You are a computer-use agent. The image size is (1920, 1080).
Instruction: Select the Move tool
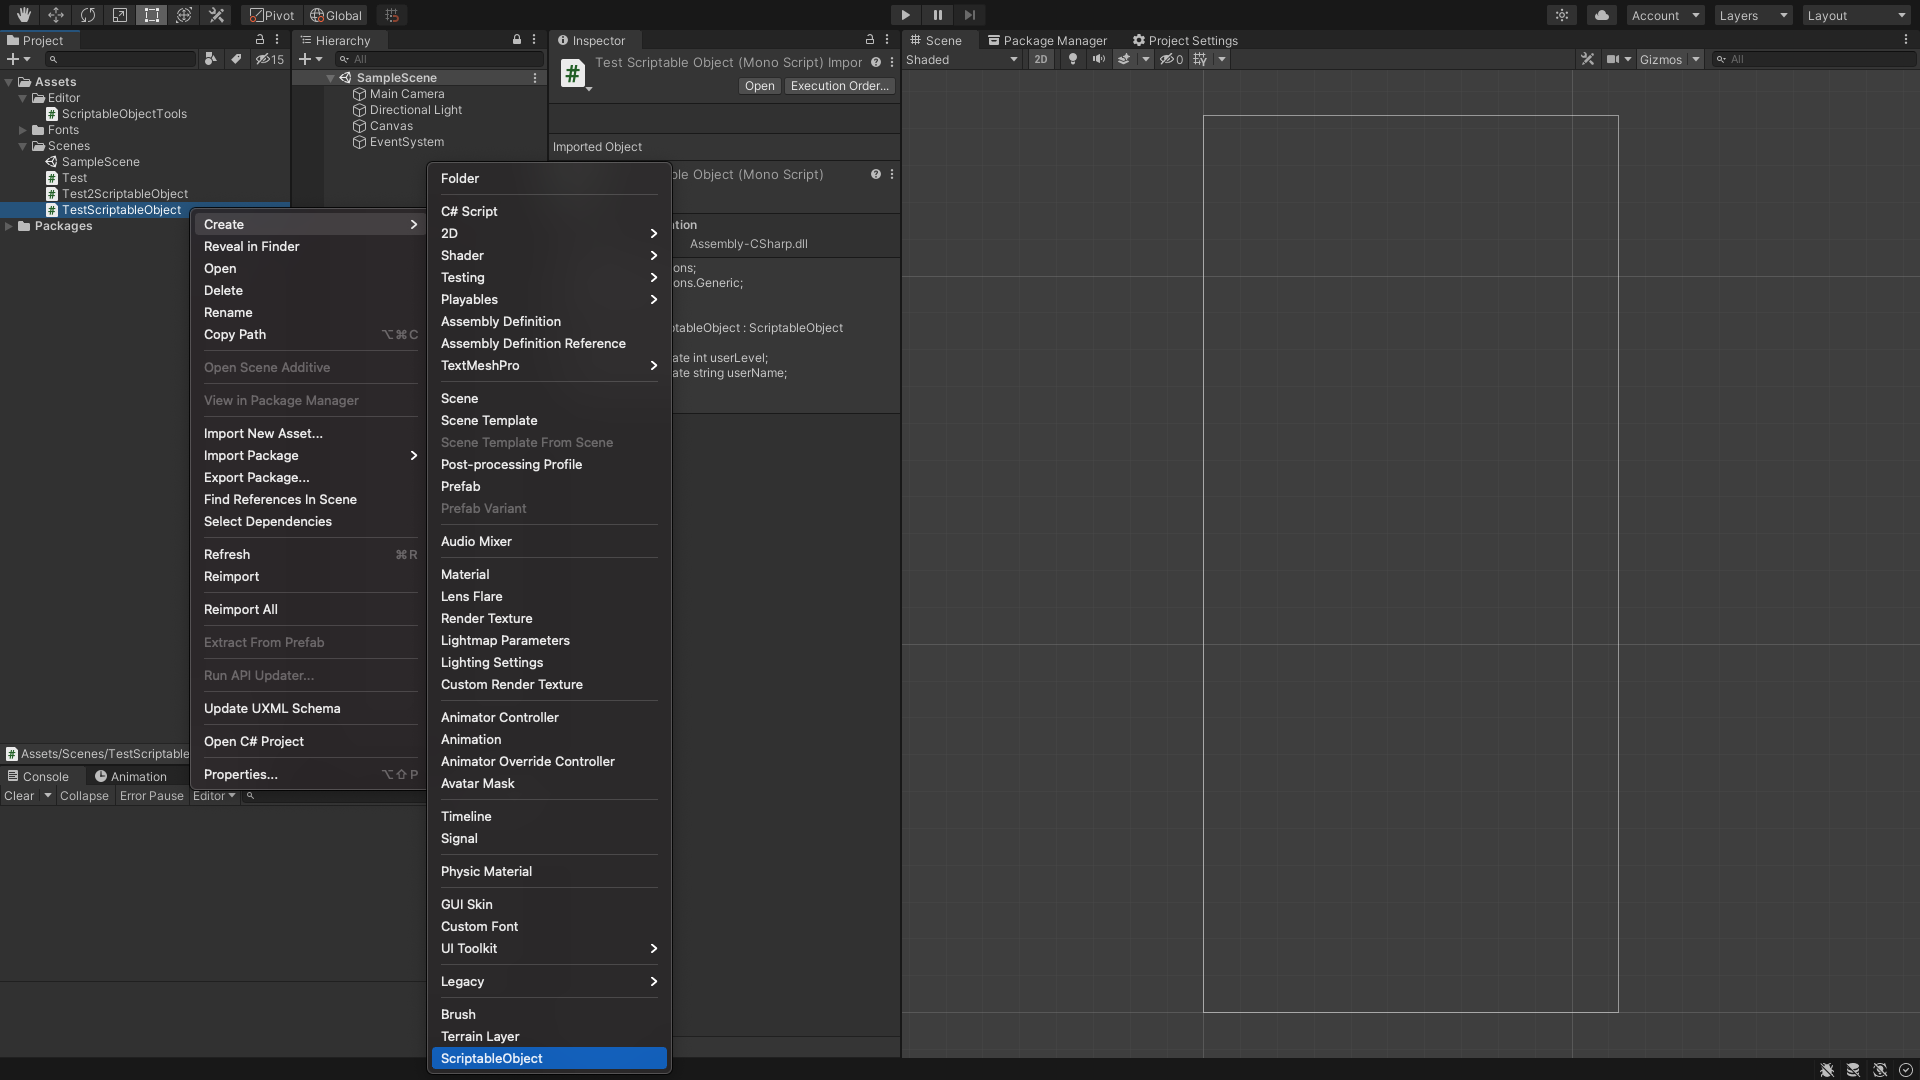[x=56, y=15]
